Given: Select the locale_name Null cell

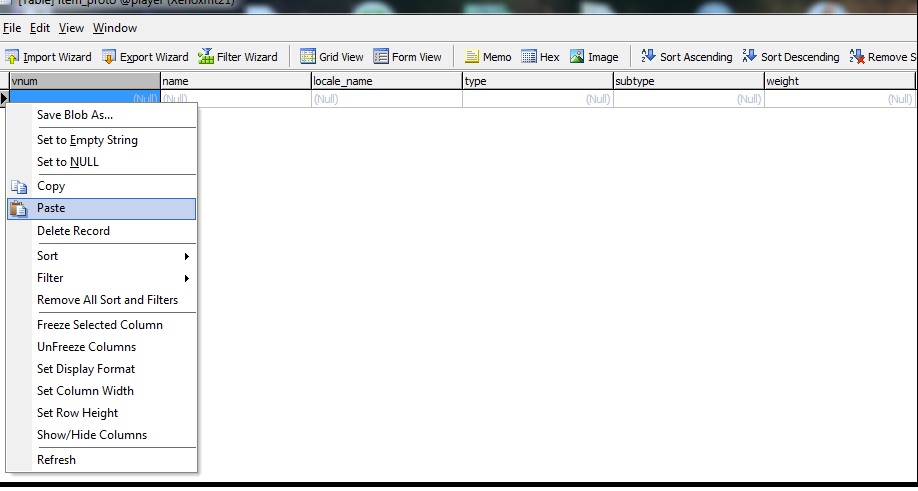Looking at the screenshot, I should pos(387,99).
